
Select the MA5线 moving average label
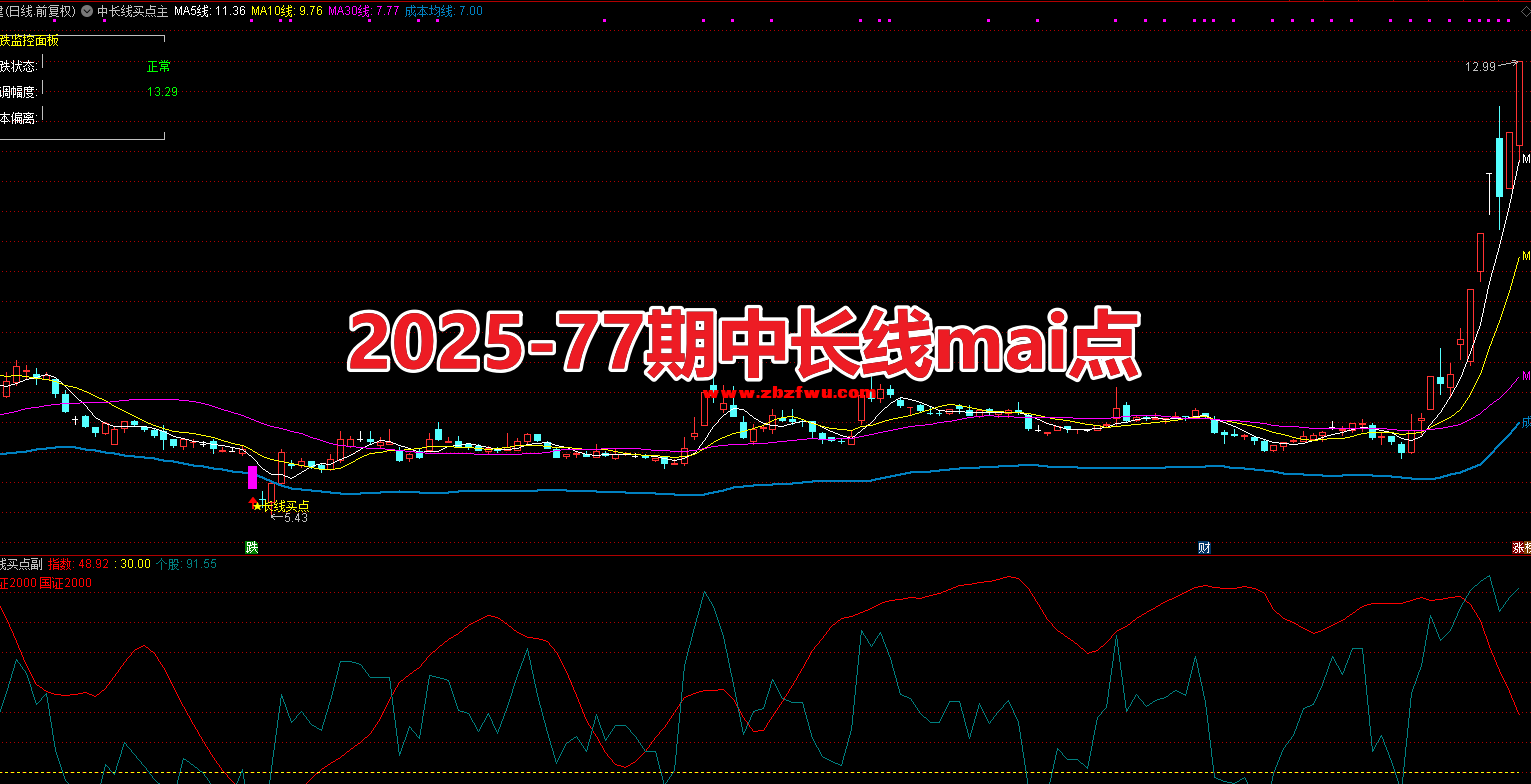tap(191, 9)
